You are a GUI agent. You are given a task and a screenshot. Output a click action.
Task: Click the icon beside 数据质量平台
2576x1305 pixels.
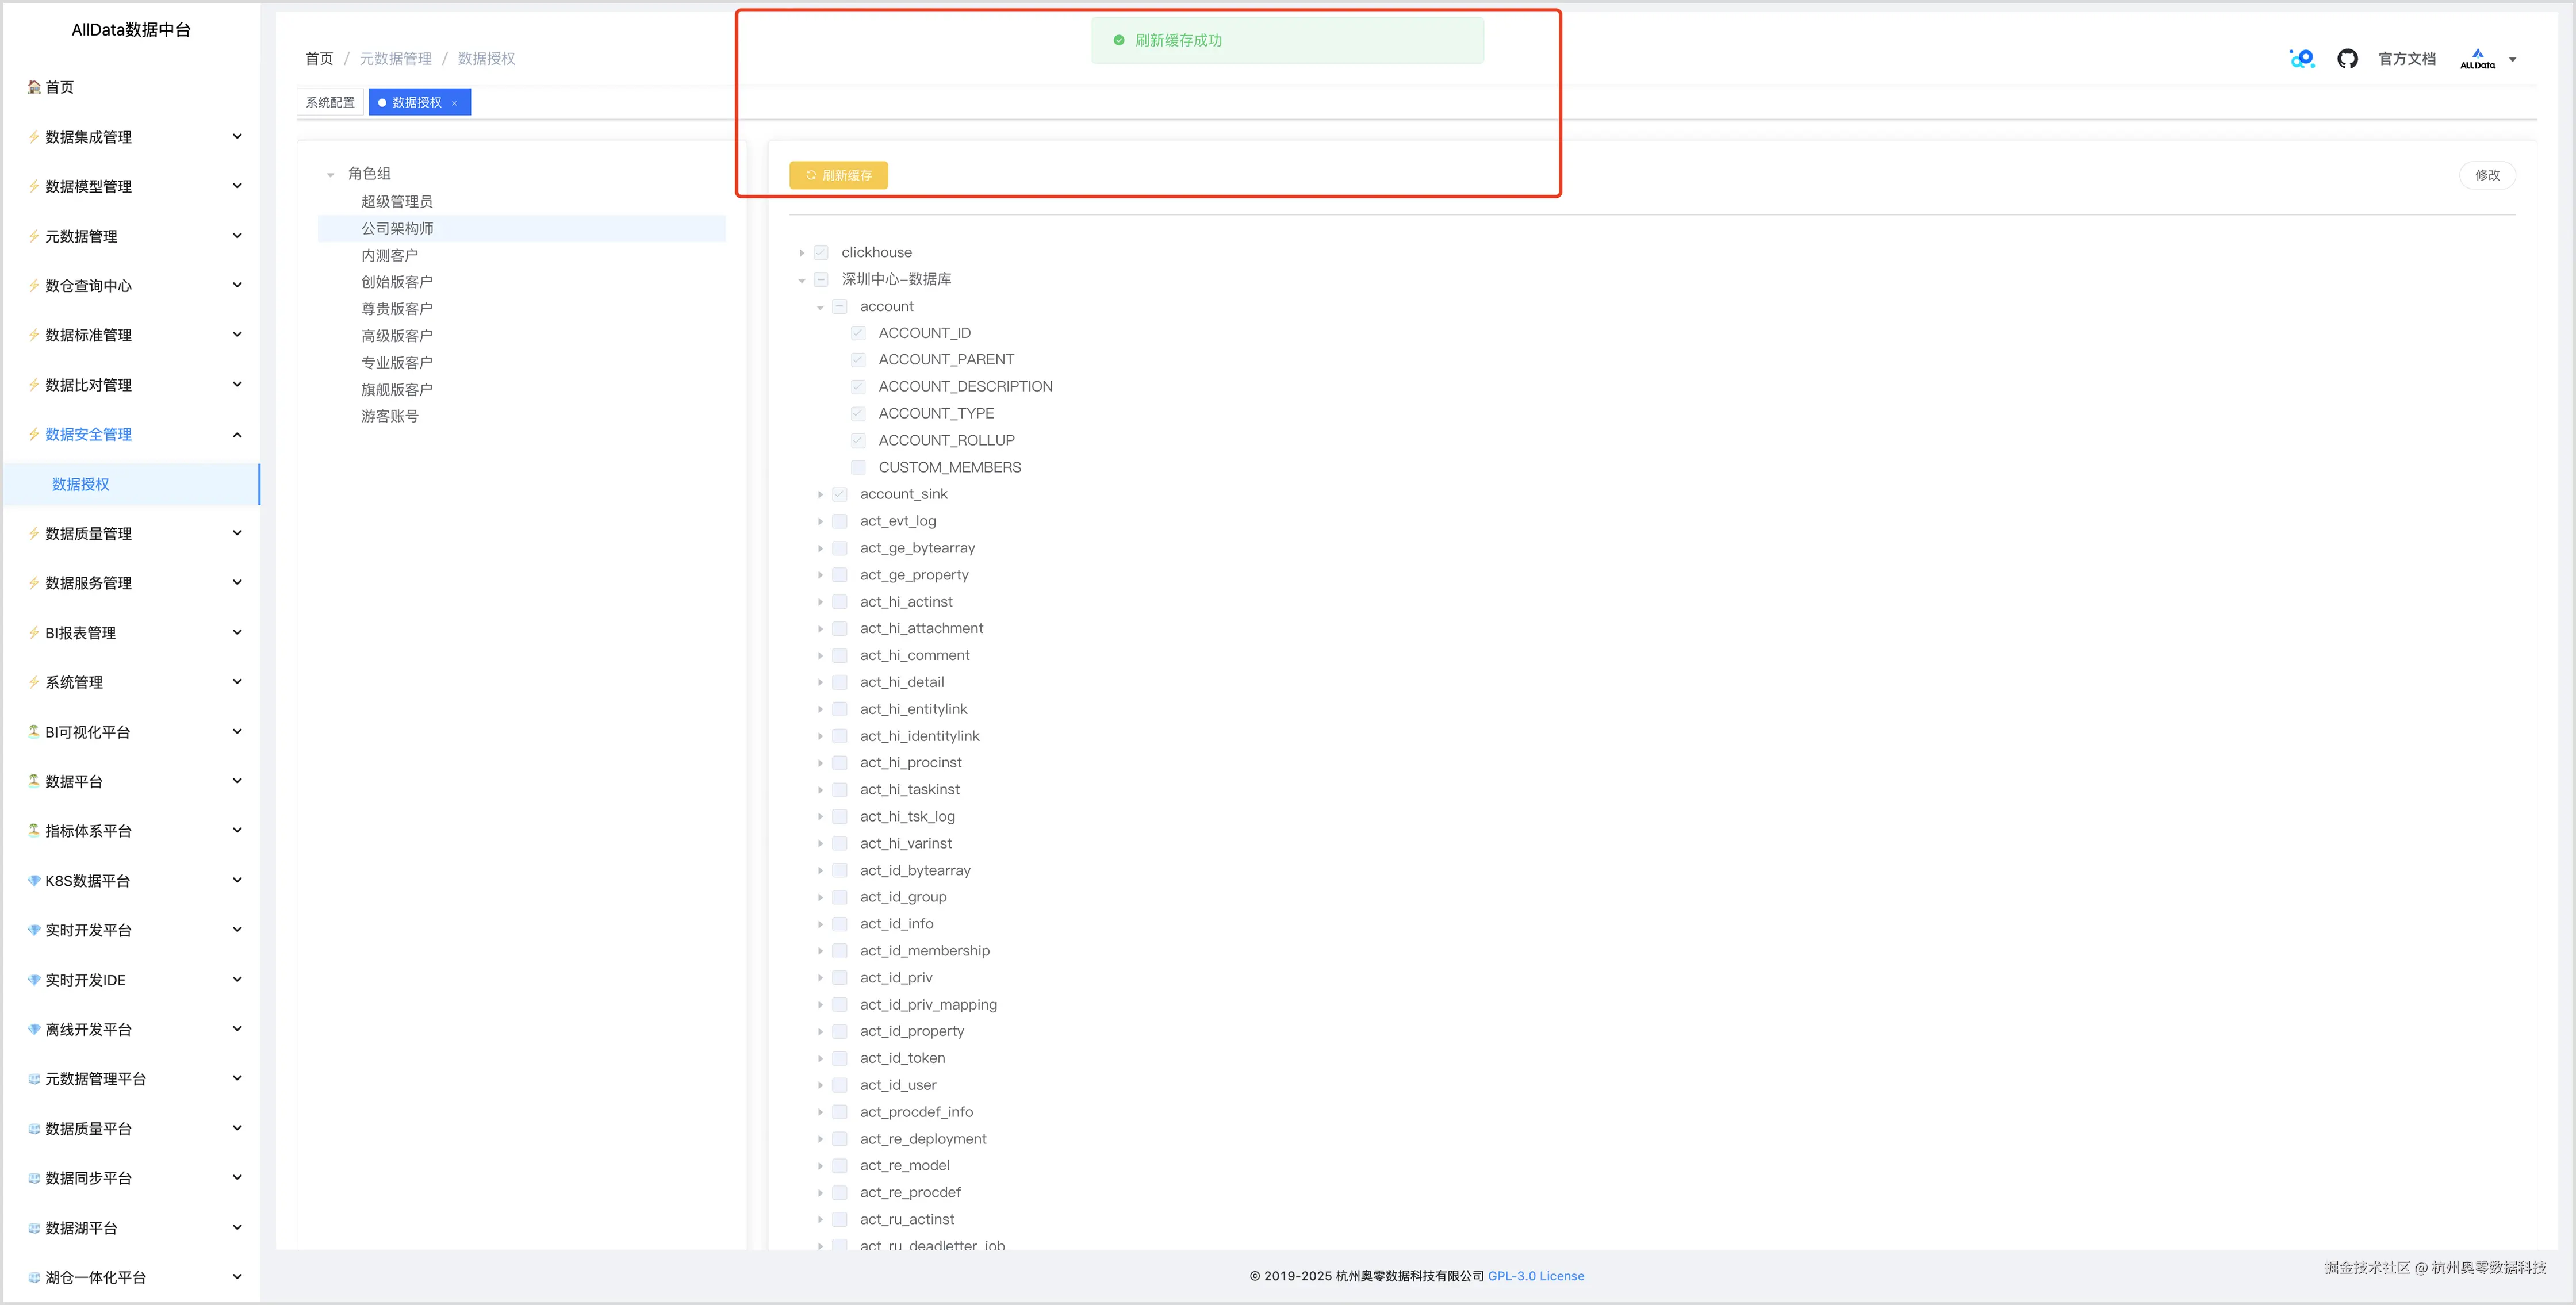[x=34, y=1128]
